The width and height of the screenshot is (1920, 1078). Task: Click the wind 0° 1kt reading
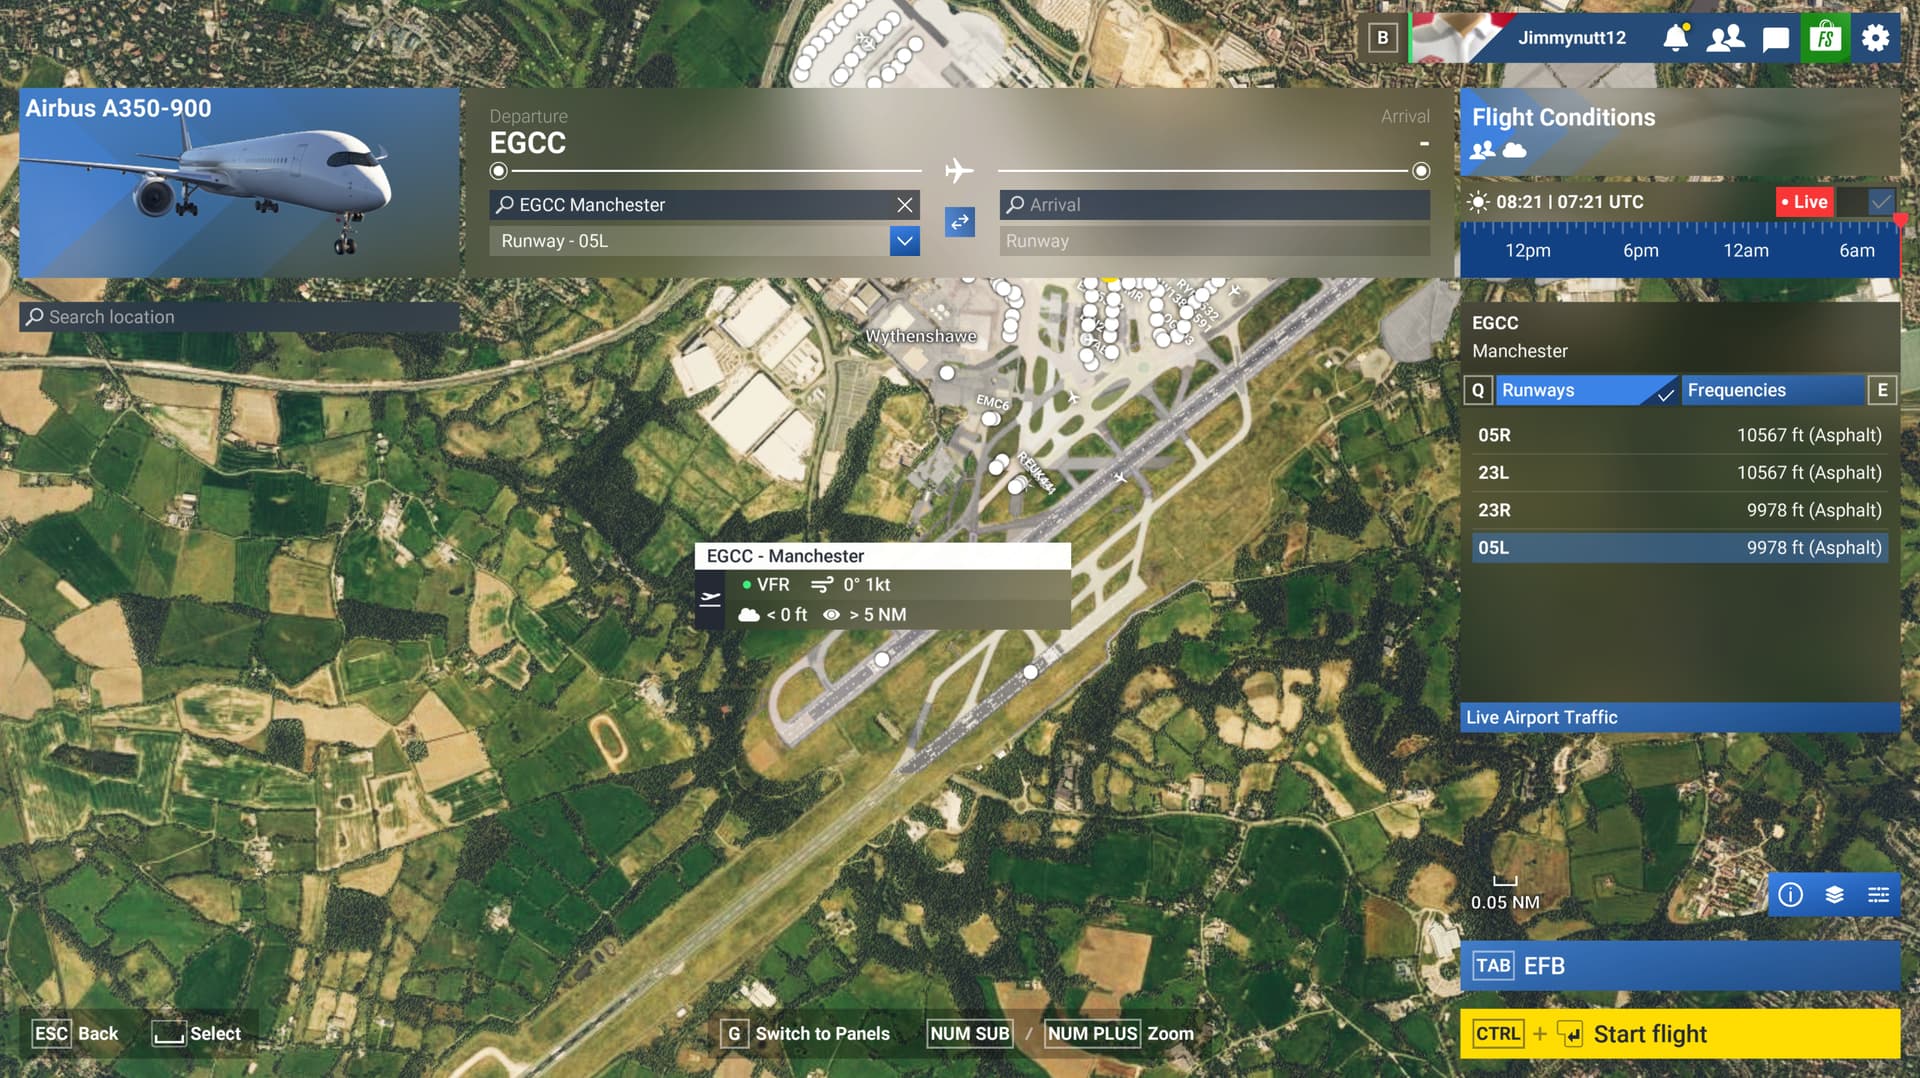coord(851,585)
